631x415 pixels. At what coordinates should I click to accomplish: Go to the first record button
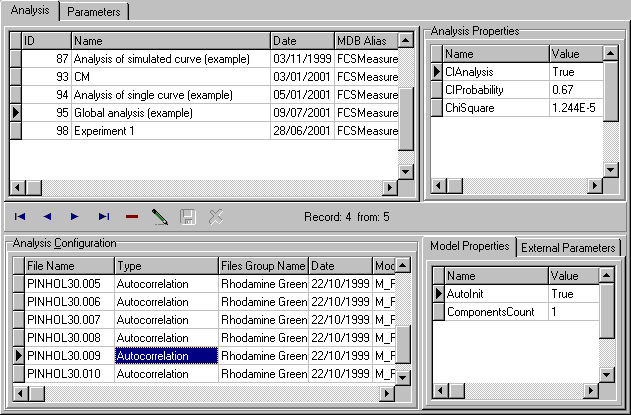pyautogui.click(x=20, y=216)
